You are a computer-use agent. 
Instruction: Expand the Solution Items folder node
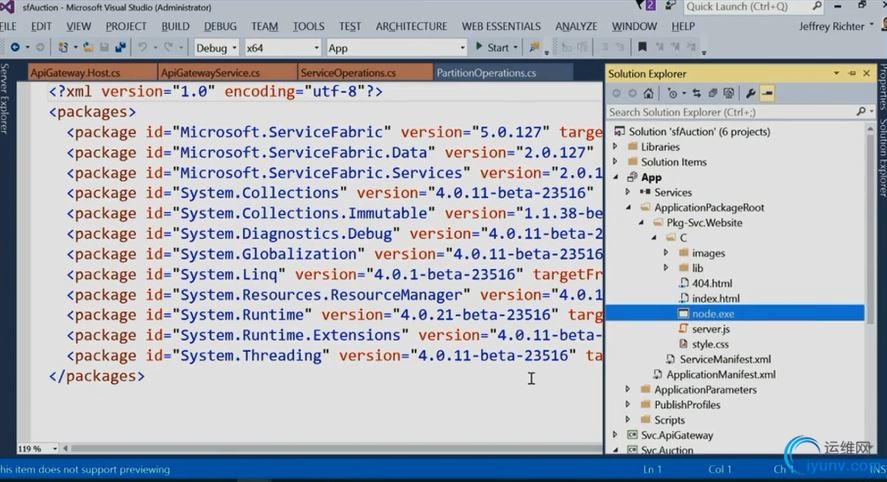(x=615, y=162)
